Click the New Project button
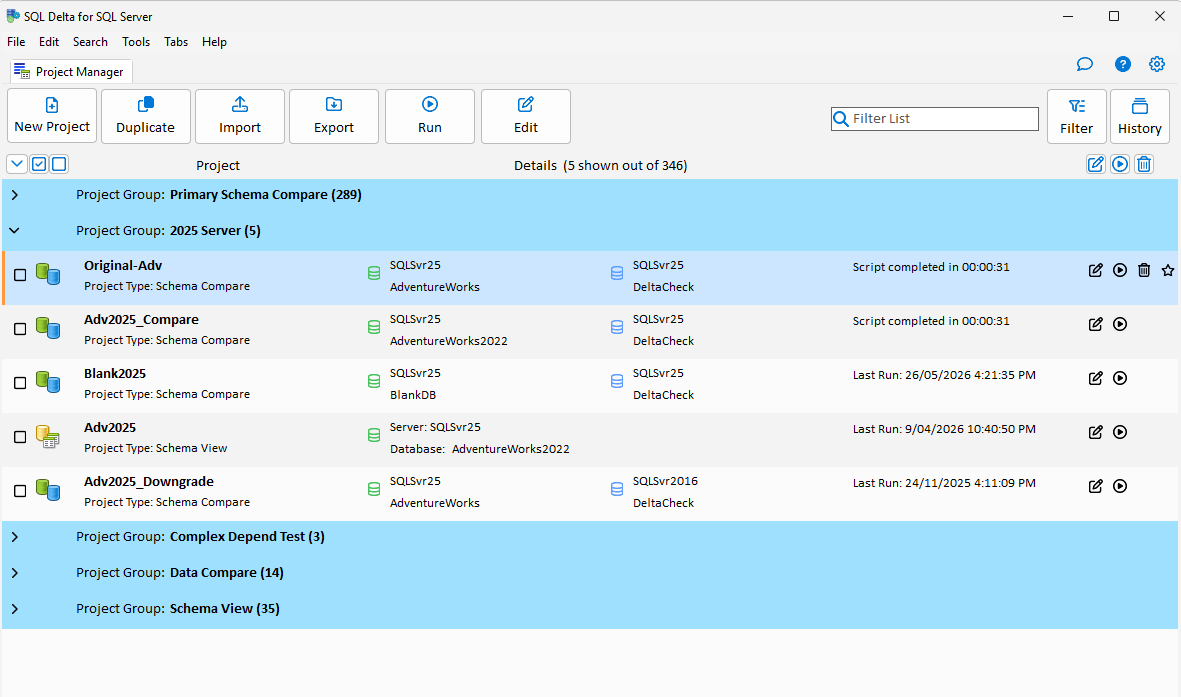Screen dimensions: 1181x697 52,116
